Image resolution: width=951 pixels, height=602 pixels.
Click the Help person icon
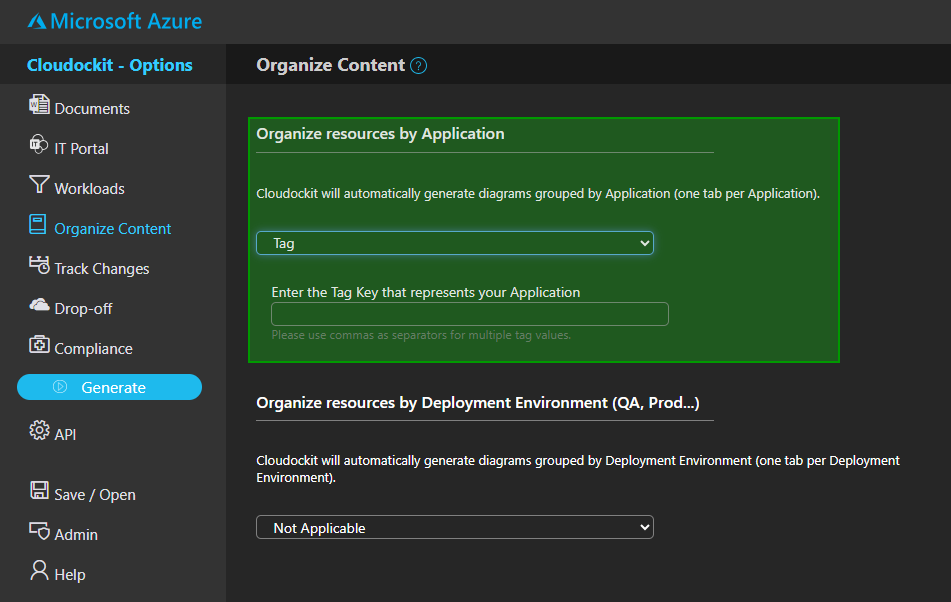coord(39,572)
